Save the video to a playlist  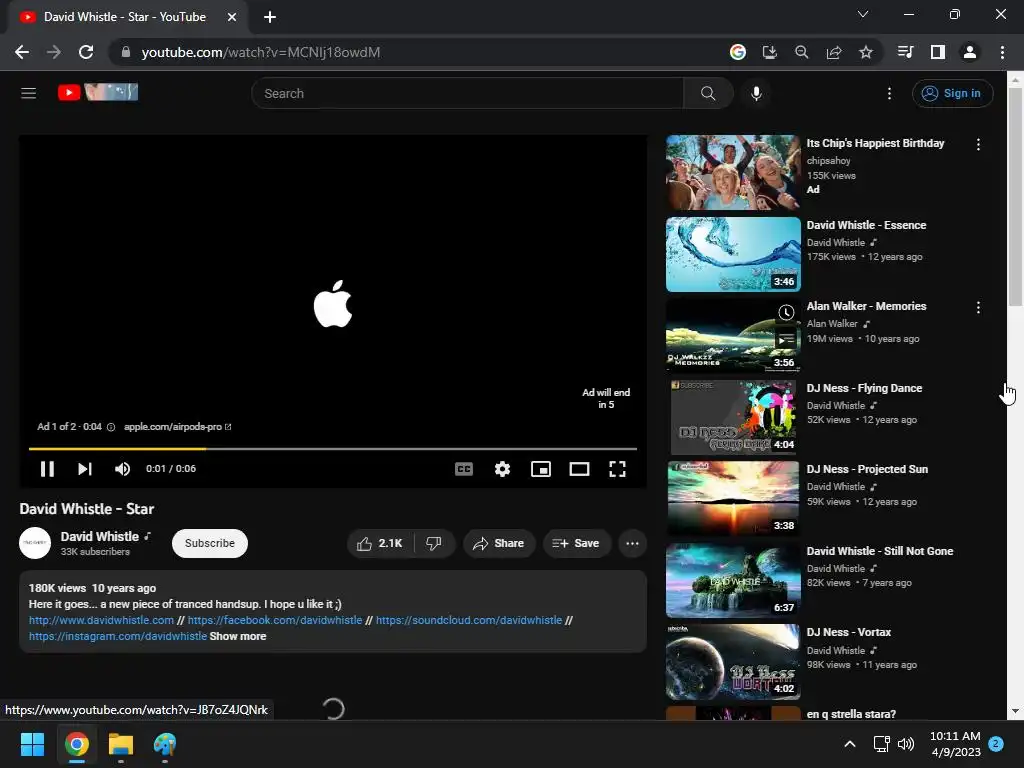(576, 543)
